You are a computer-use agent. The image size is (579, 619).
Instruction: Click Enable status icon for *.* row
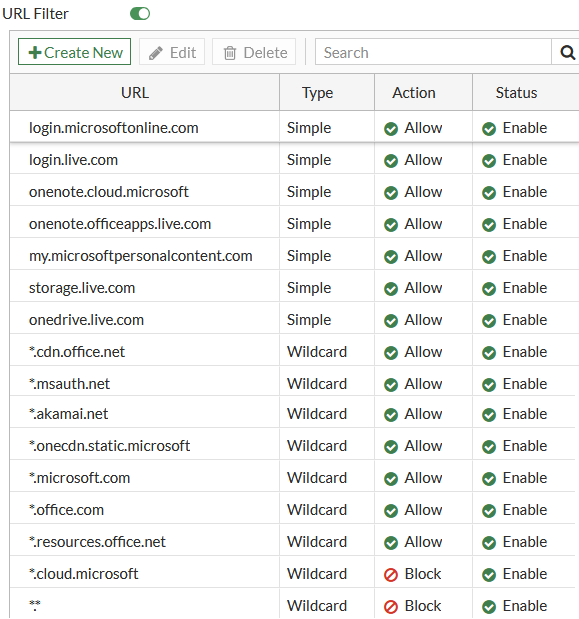[489, 607]
